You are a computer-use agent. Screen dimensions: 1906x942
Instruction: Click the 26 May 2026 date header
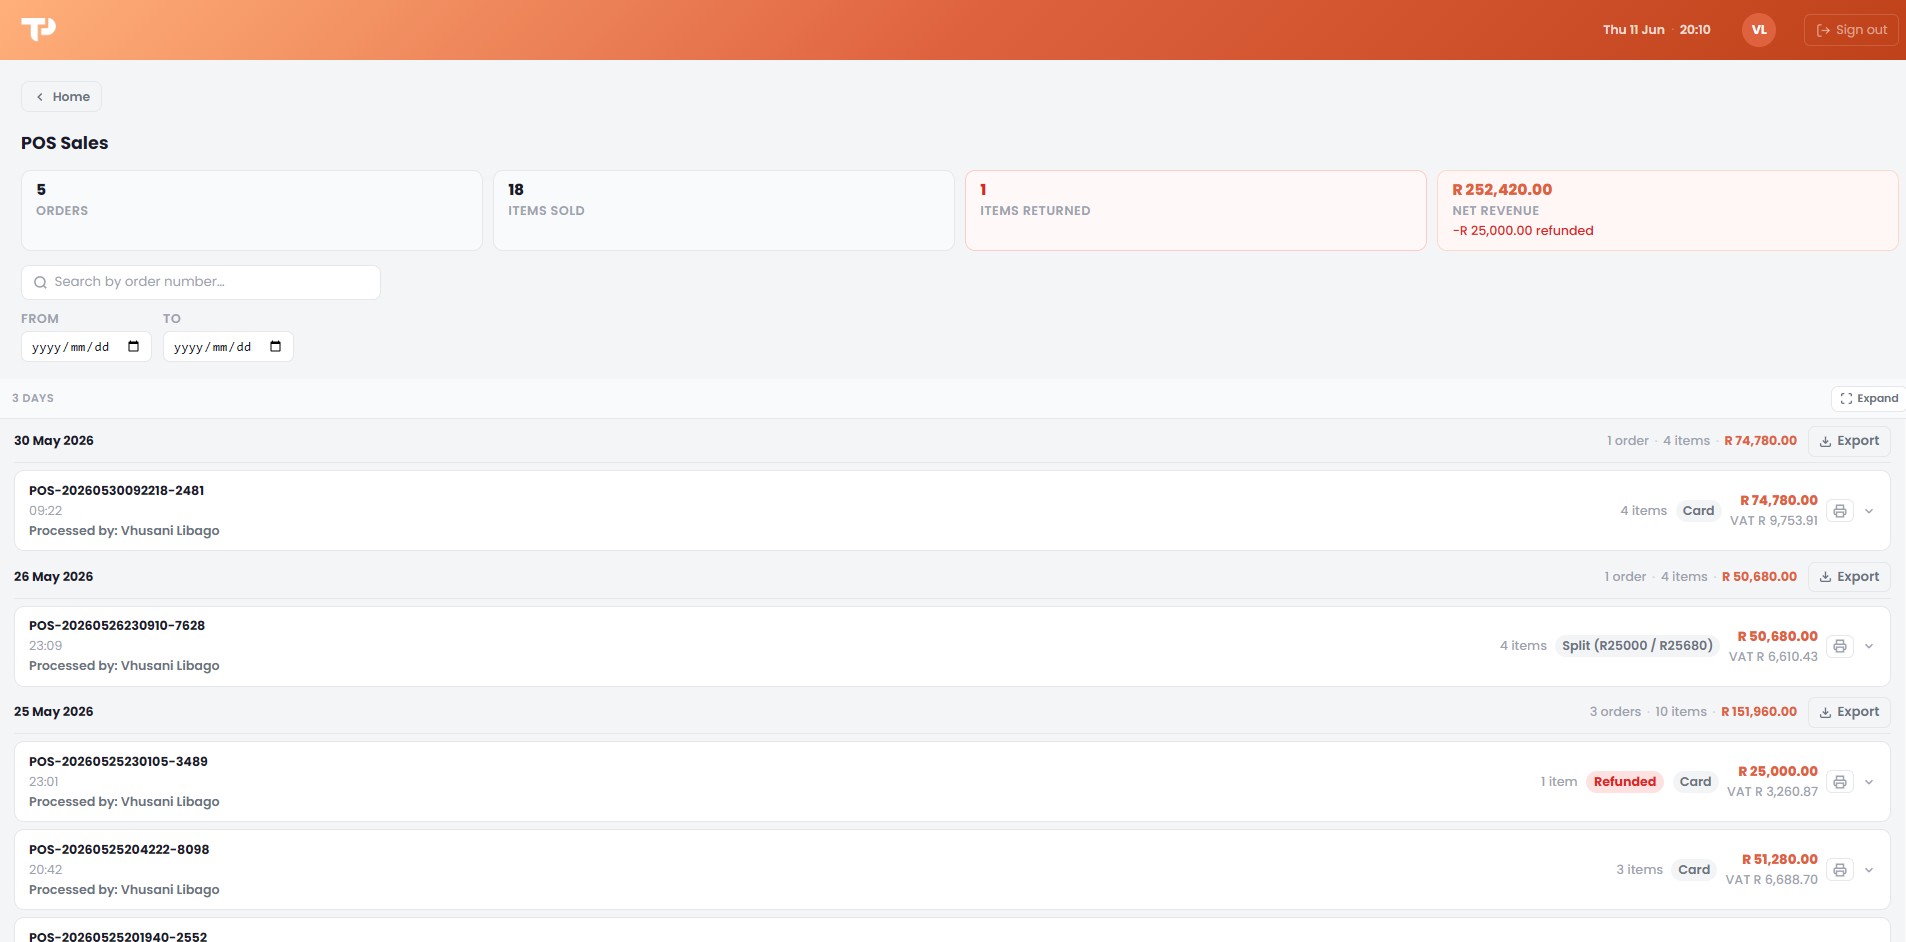pyautogui.click(x=54, y=577)
